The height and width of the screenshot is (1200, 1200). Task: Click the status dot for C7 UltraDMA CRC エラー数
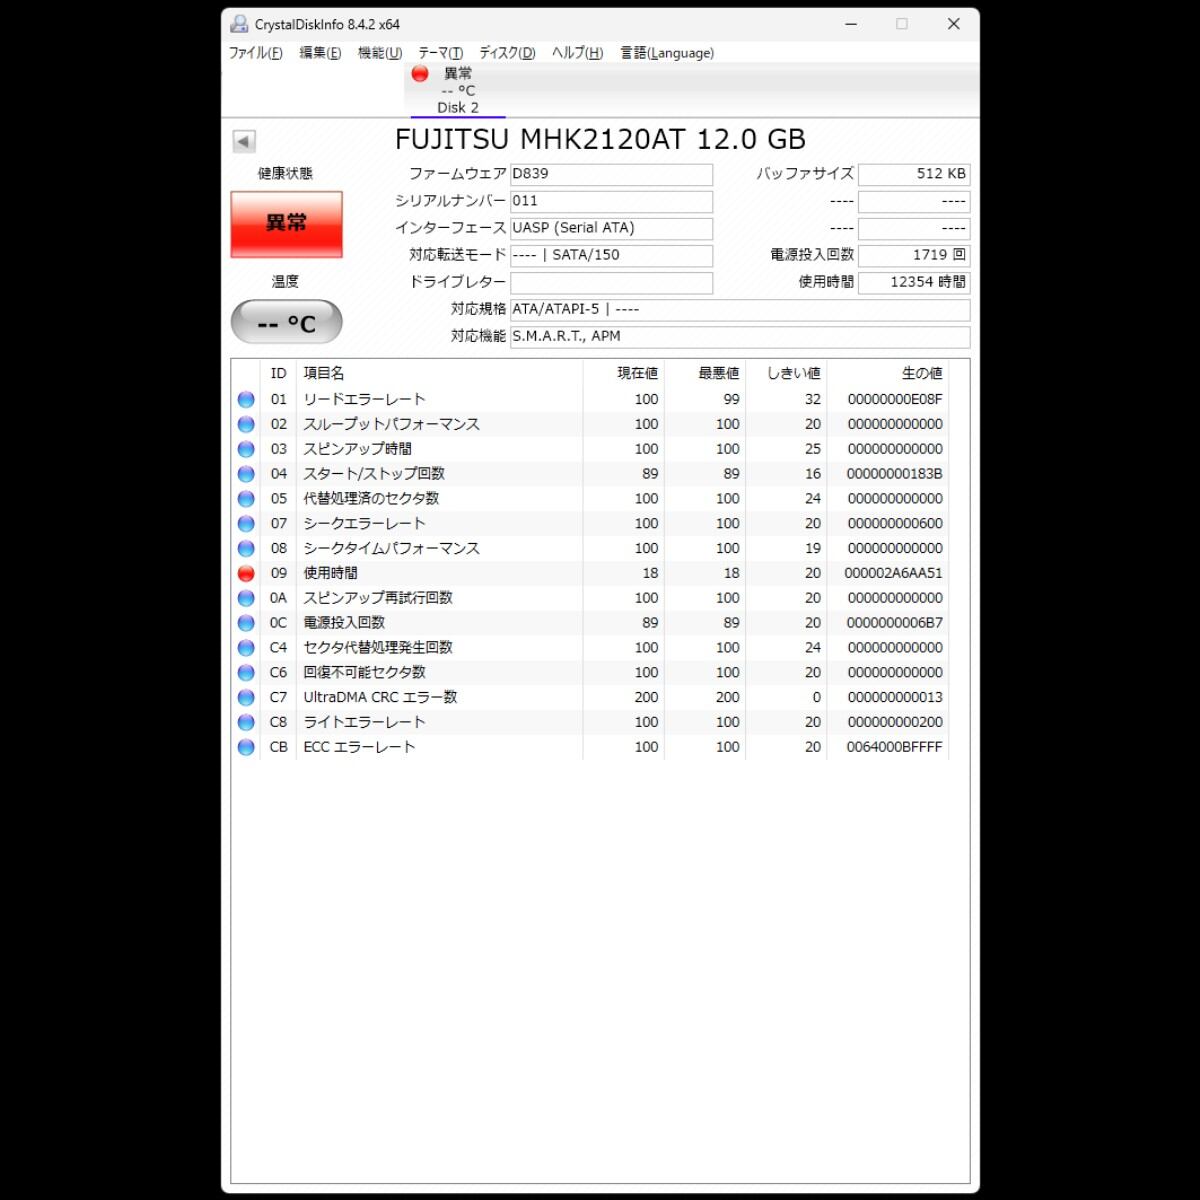tap(246, 698)
